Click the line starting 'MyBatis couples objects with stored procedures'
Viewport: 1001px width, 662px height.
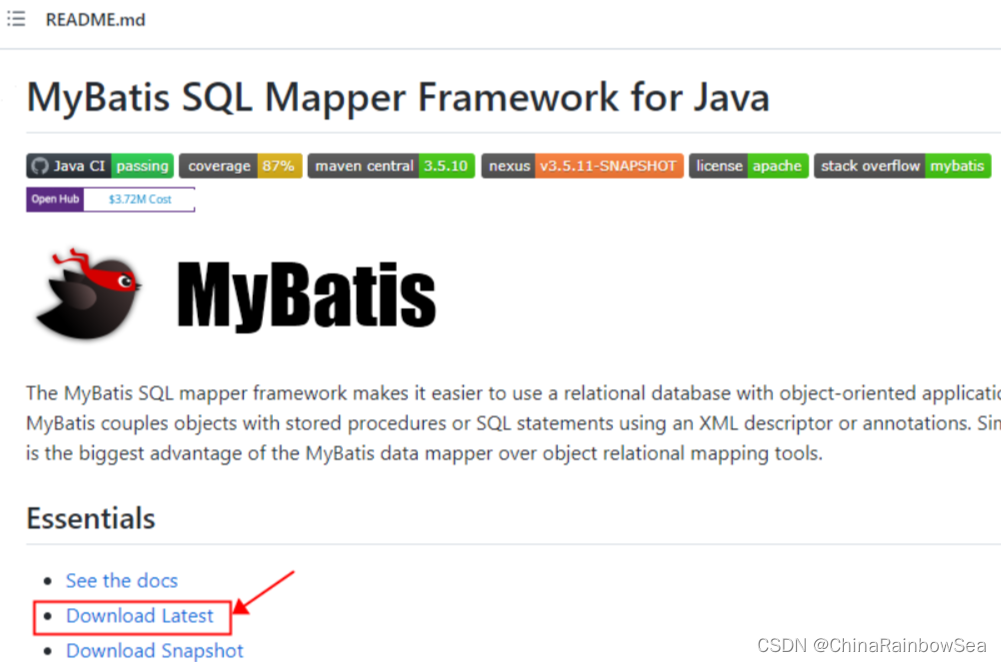tap(513, 423)
